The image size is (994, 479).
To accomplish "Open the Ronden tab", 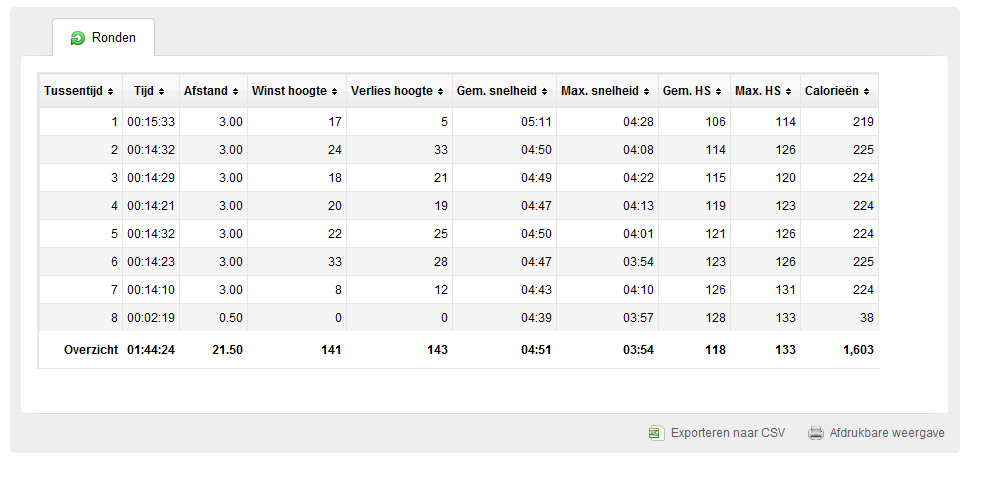I will (103, 38).
